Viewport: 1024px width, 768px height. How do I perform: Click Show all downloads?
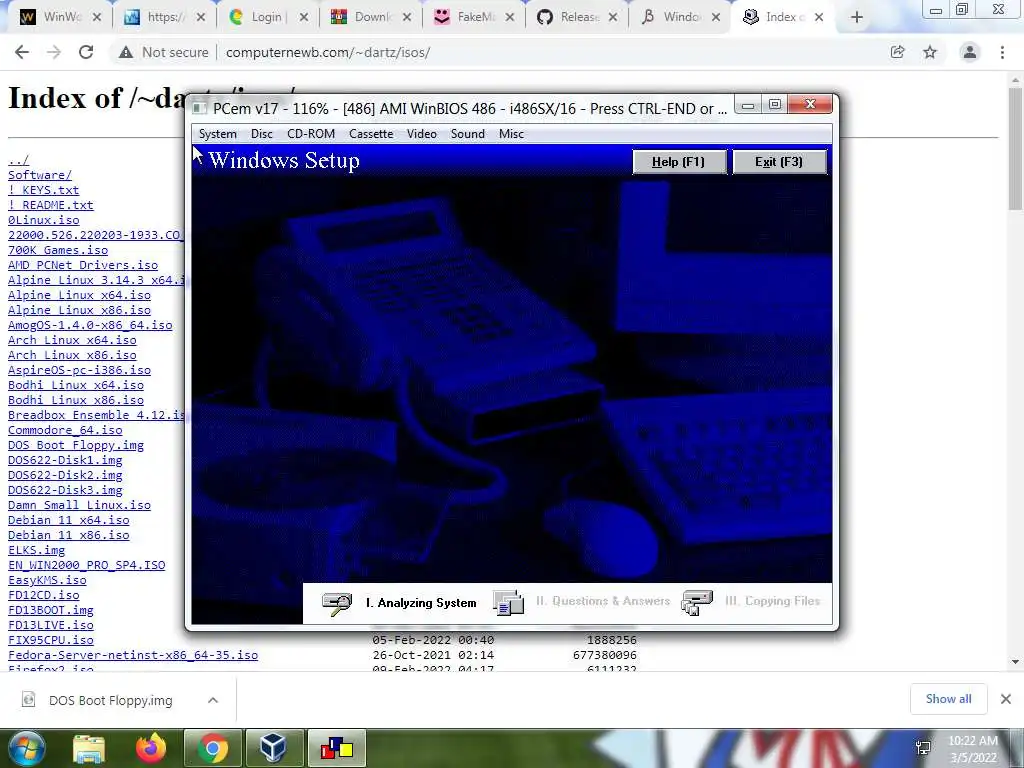coord(949,699)
